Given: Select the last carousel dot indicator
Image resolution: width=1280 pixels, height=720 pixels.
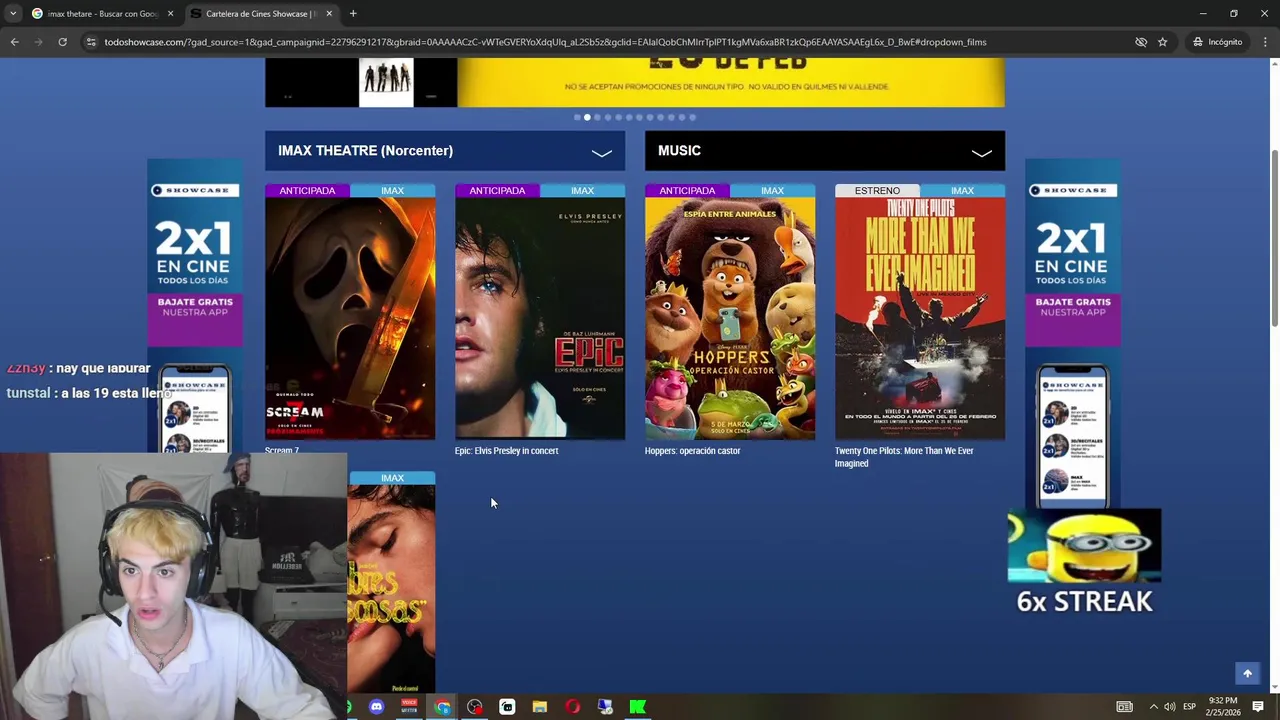Looking at the screenshot, I should [x=692, y=117].
